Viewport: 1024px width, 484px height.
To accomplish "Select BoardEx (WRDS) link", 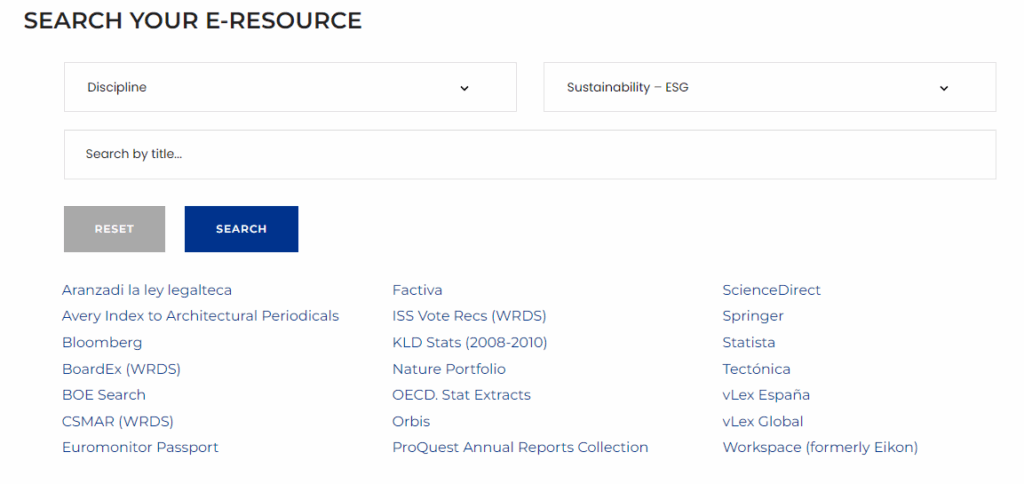I will coord(121,369).
